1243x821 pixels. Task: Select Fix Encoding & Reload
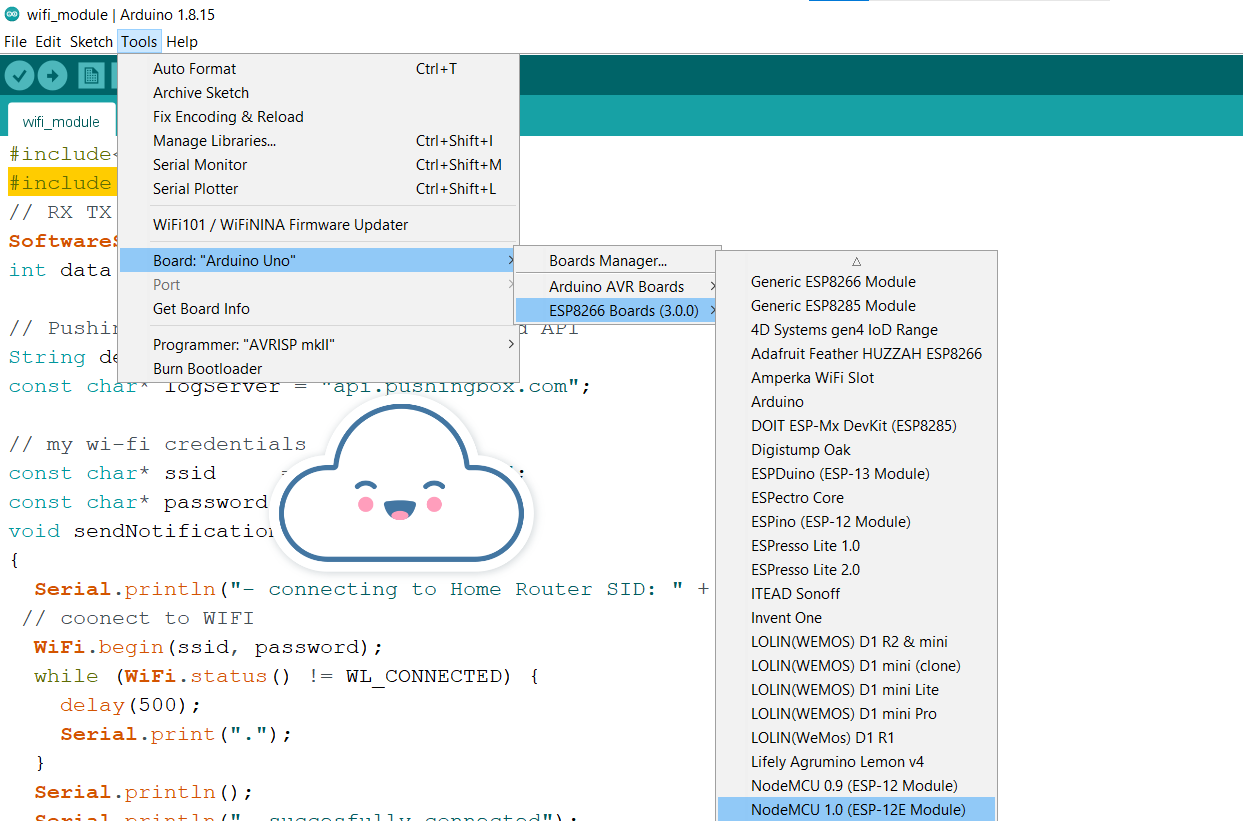click(x=318, y=117)
